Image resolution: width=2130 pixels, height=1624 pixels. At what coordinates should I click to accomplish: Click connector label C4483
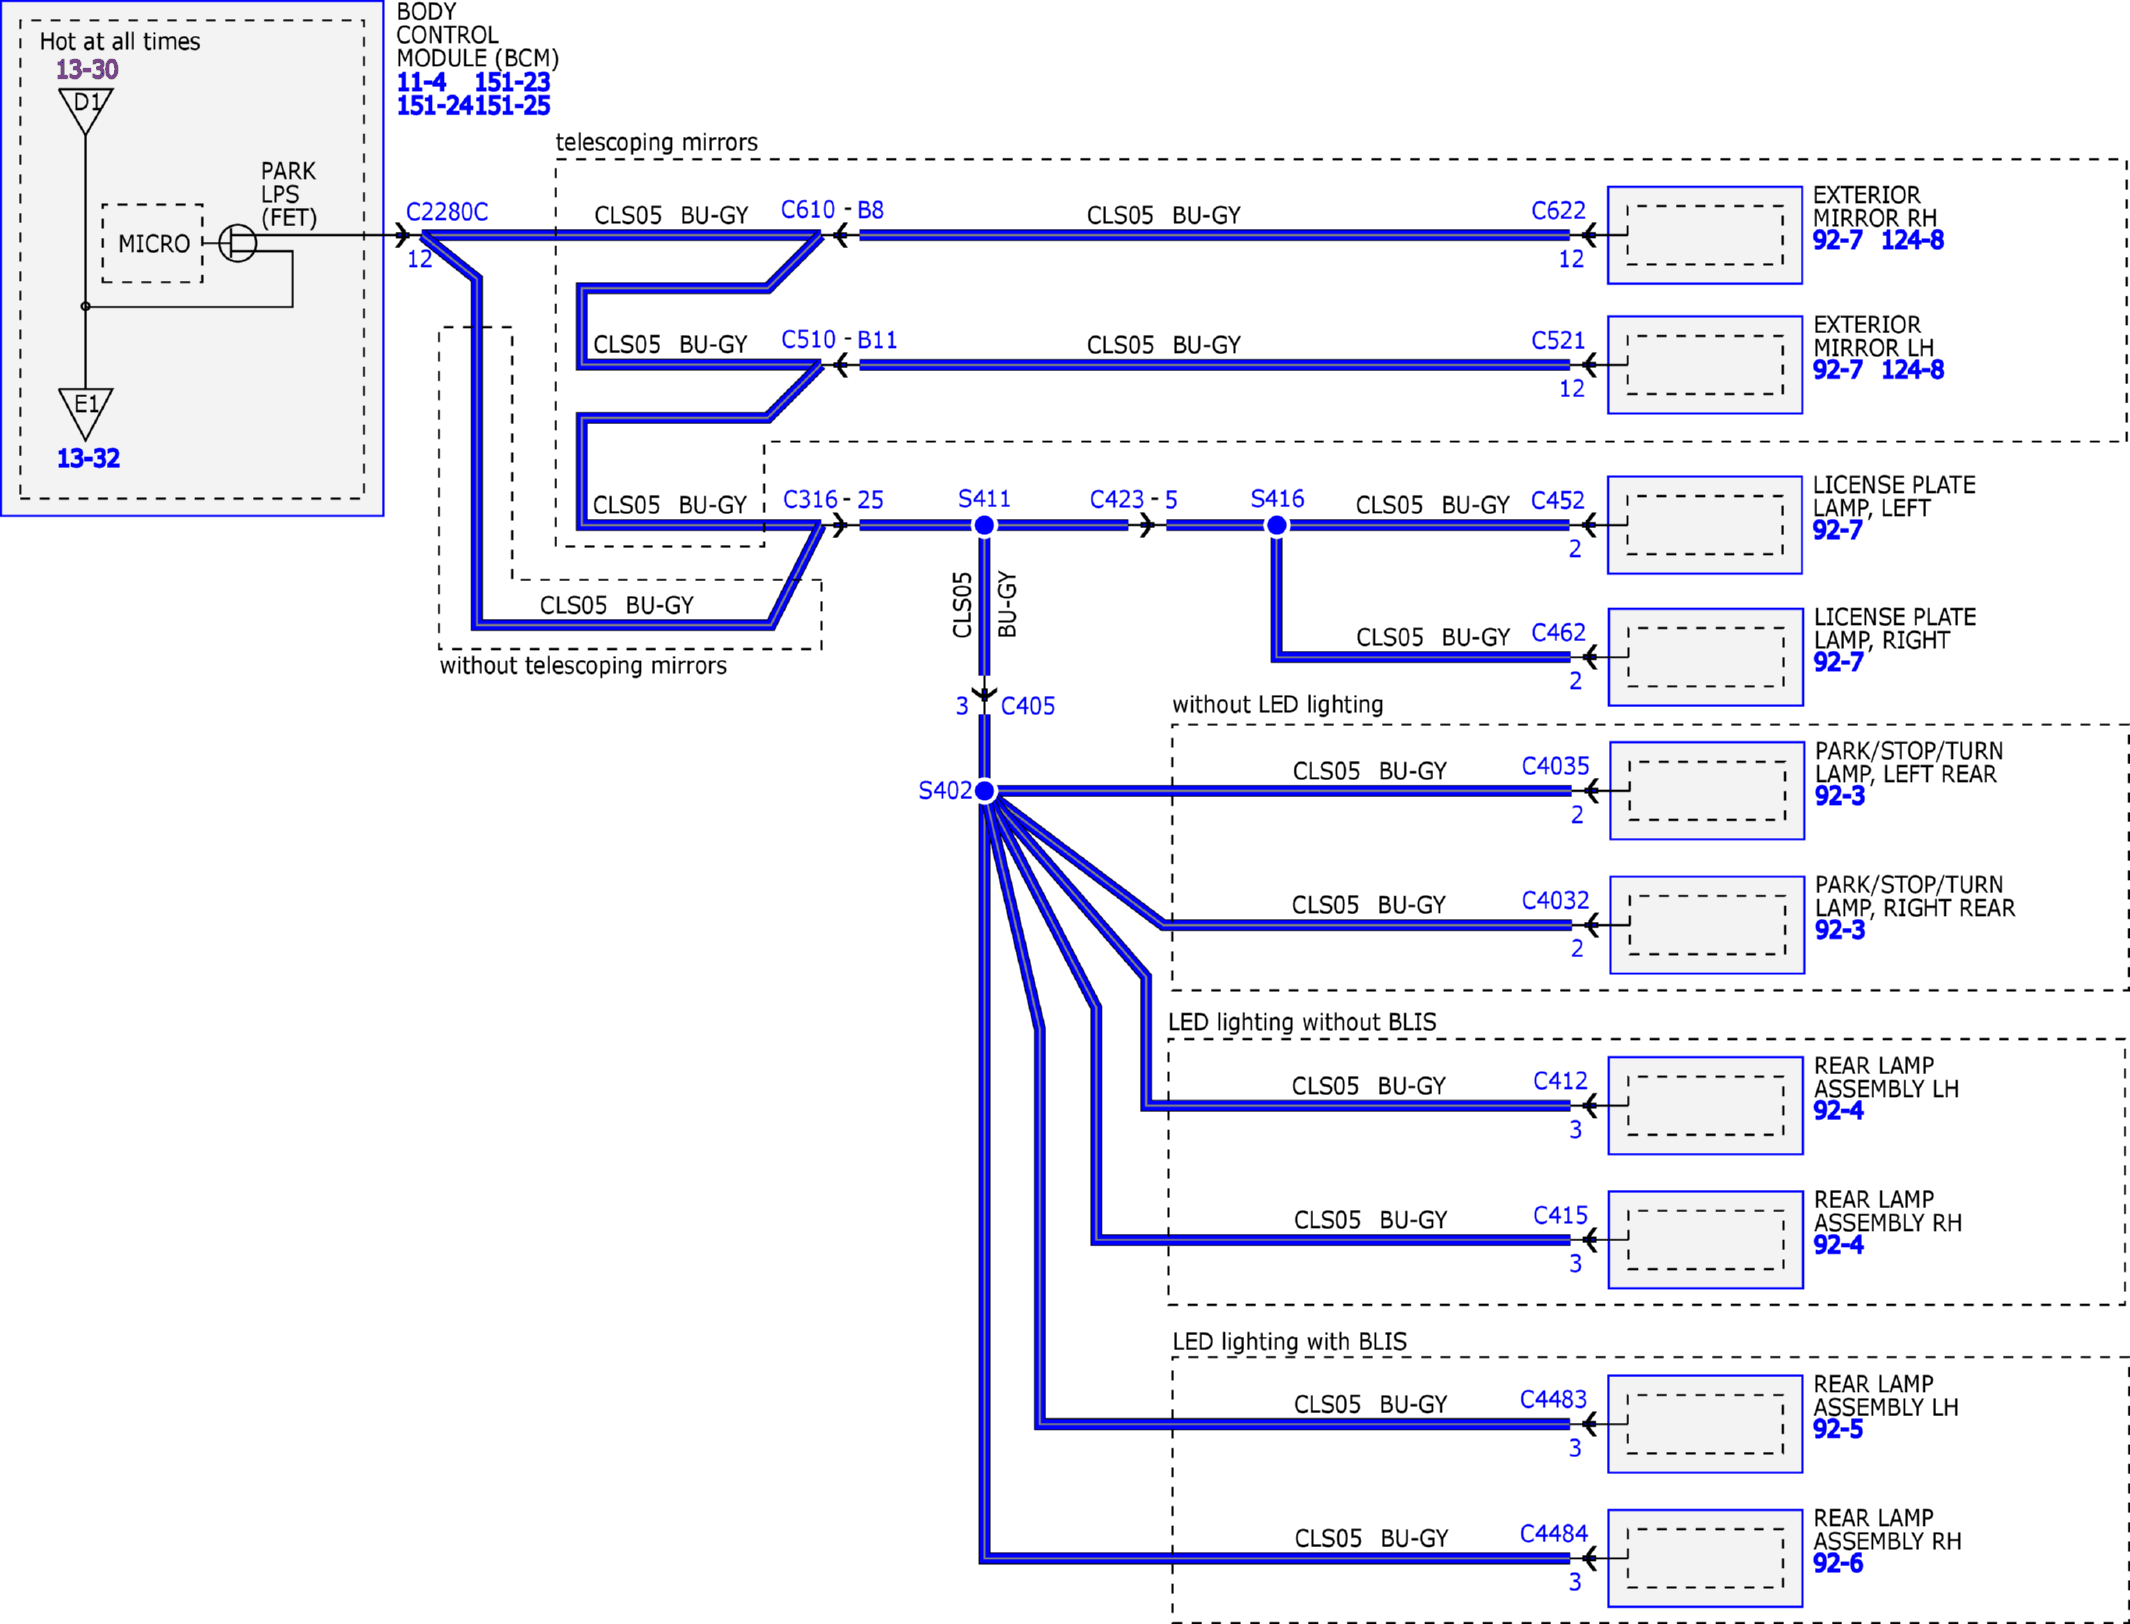pyautogui.click(x=1553, y=1399)
